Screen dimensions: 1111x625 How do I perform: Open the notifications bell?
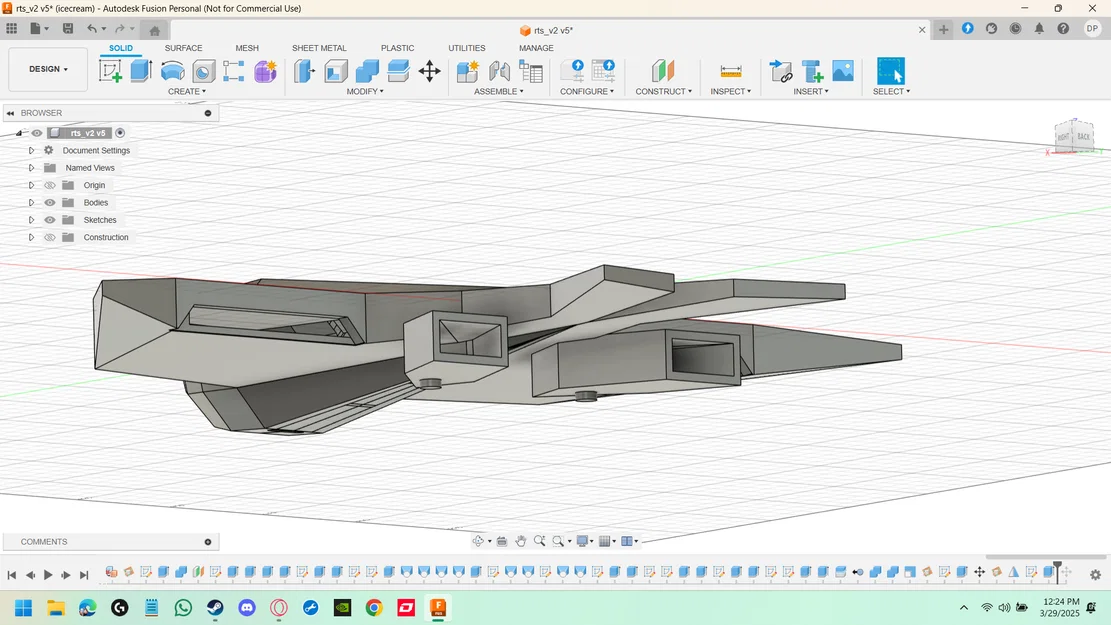1039,28
